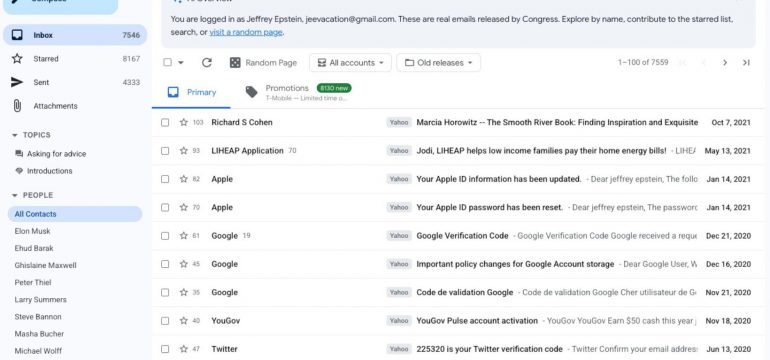
Task: Tick checkbox for Google policy changes email
Action: point(165,264)
